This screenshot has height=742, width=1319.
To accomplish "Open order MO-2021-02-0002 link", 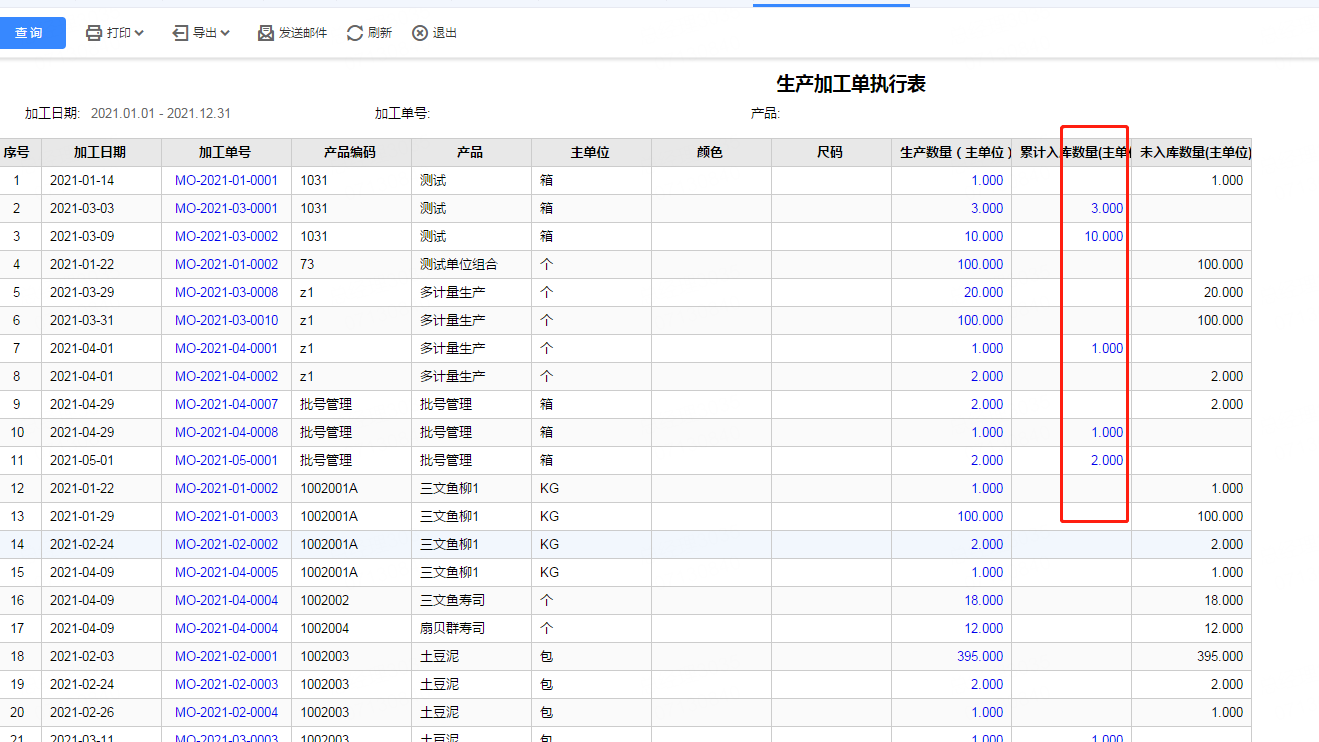I will coord(226,545).
